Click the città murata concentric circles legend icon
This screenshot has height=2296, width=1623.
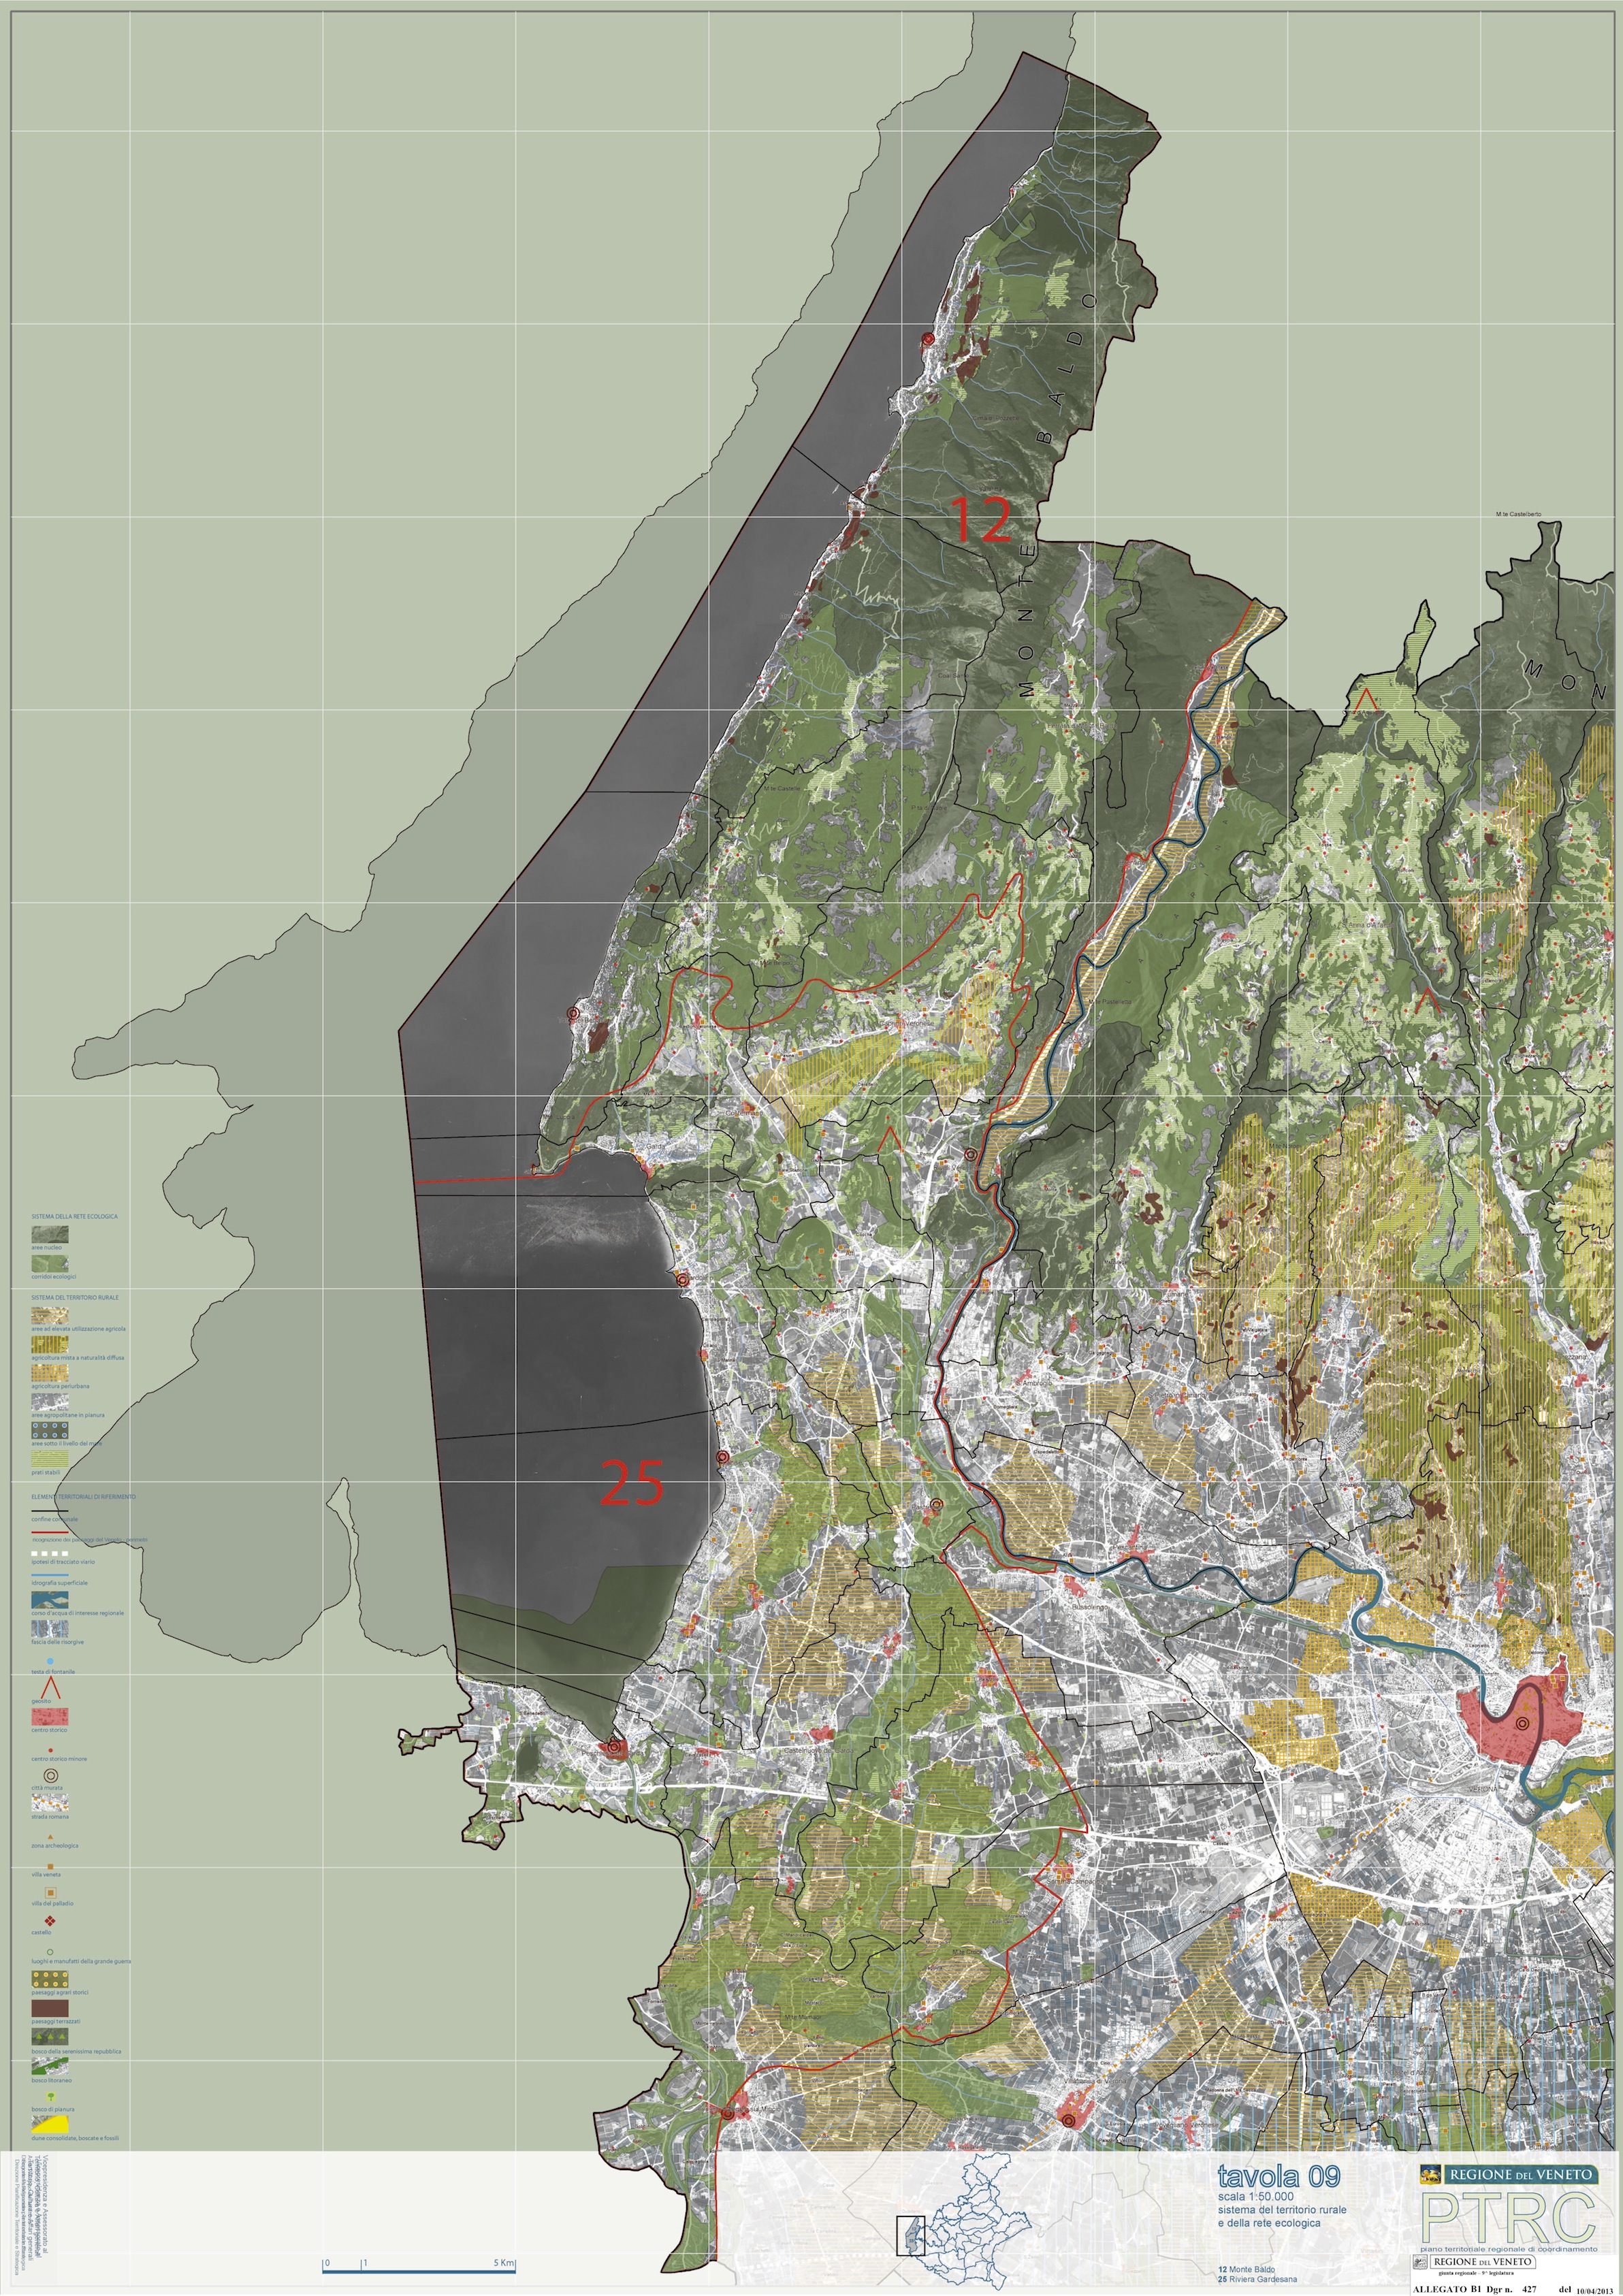(x=50, y=1775)
